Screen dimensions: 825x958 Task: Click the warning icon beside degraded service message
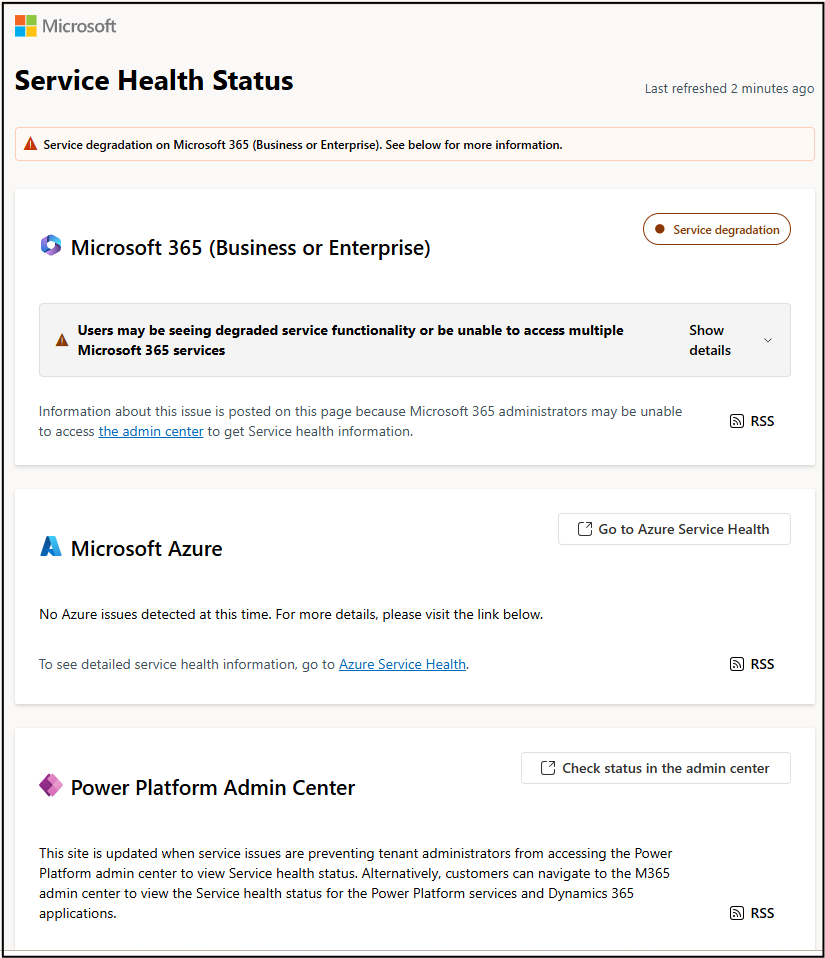coord(62,340)
